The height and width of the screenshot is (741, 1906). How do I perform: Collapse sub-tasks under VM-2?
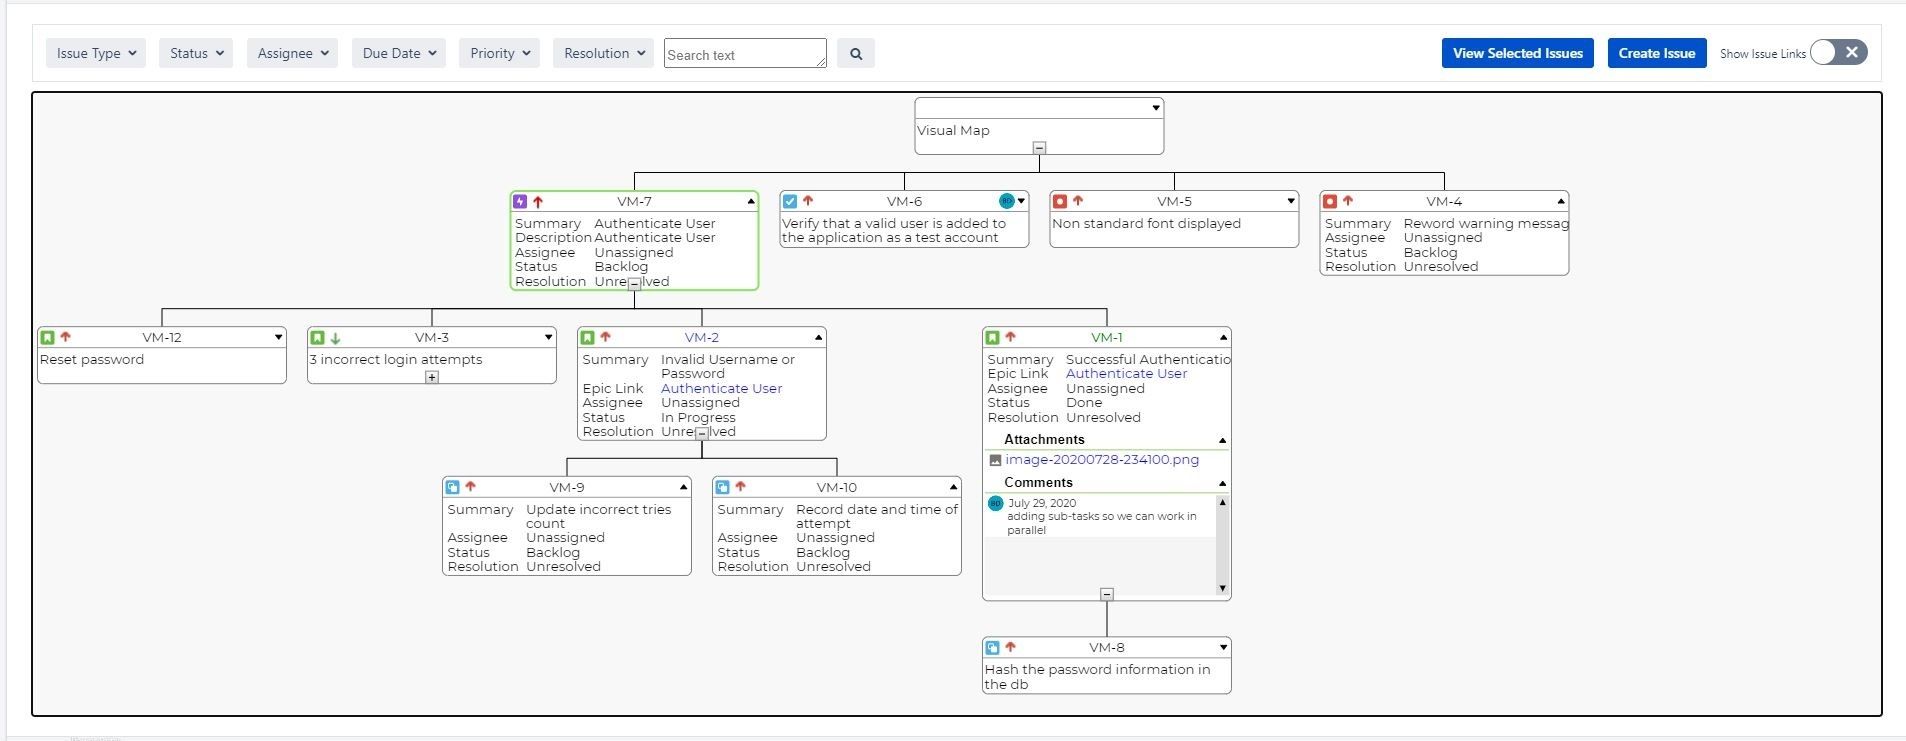702,434
